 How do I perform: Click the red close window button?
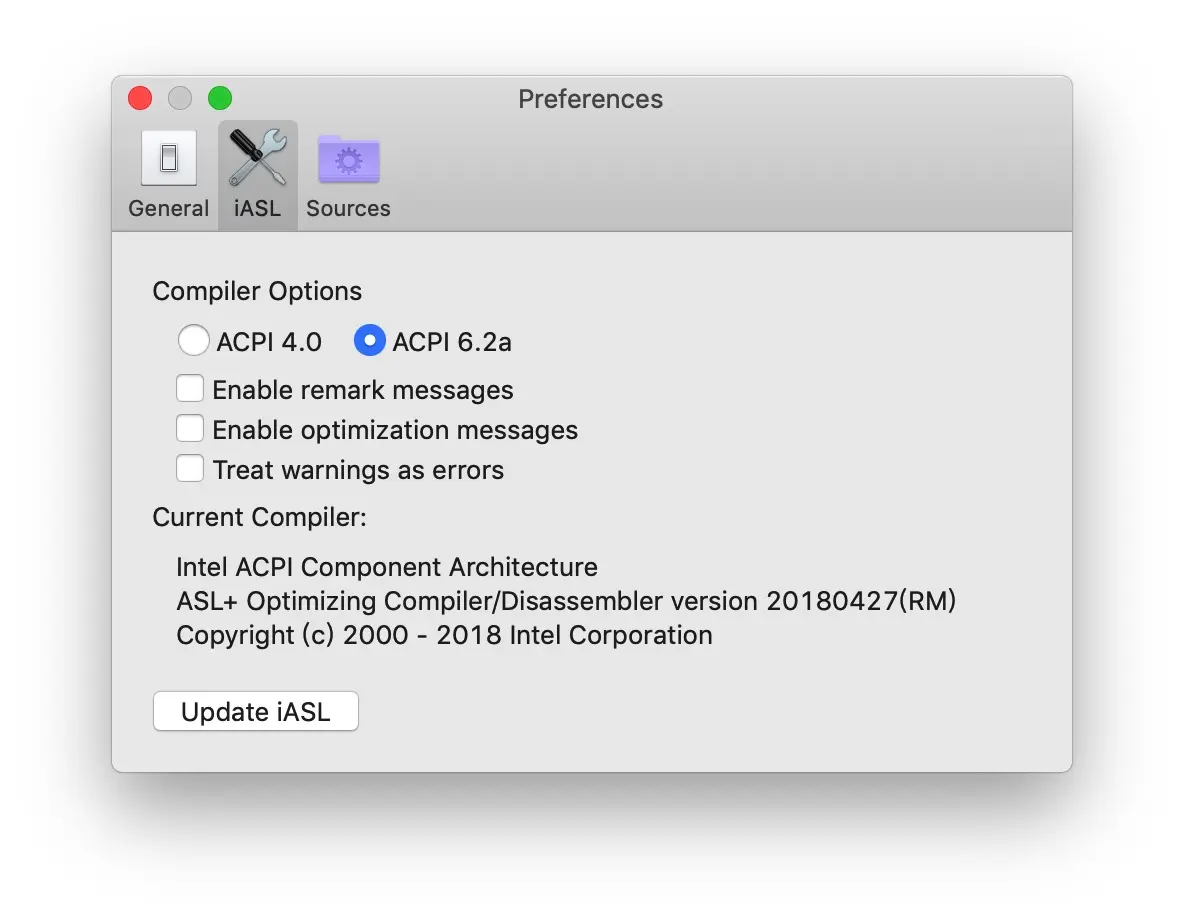[x=140, y=98]
